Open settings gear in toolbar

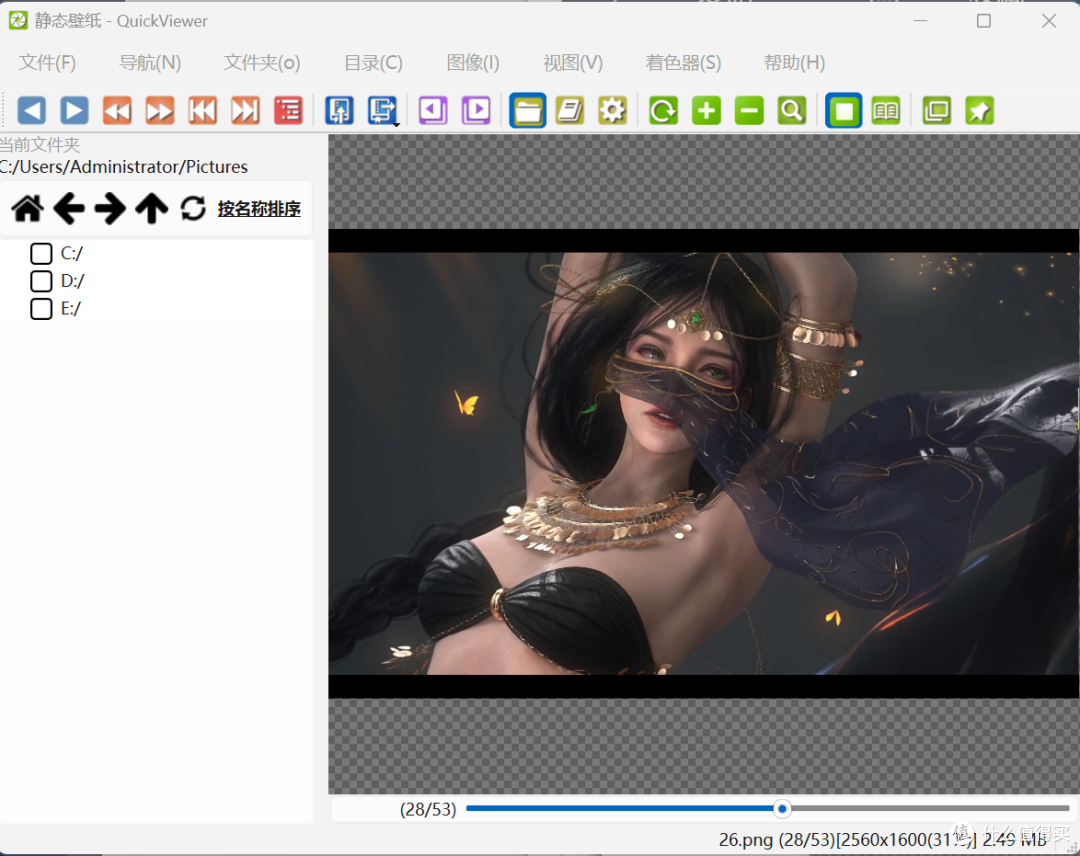tap(612, 110)
